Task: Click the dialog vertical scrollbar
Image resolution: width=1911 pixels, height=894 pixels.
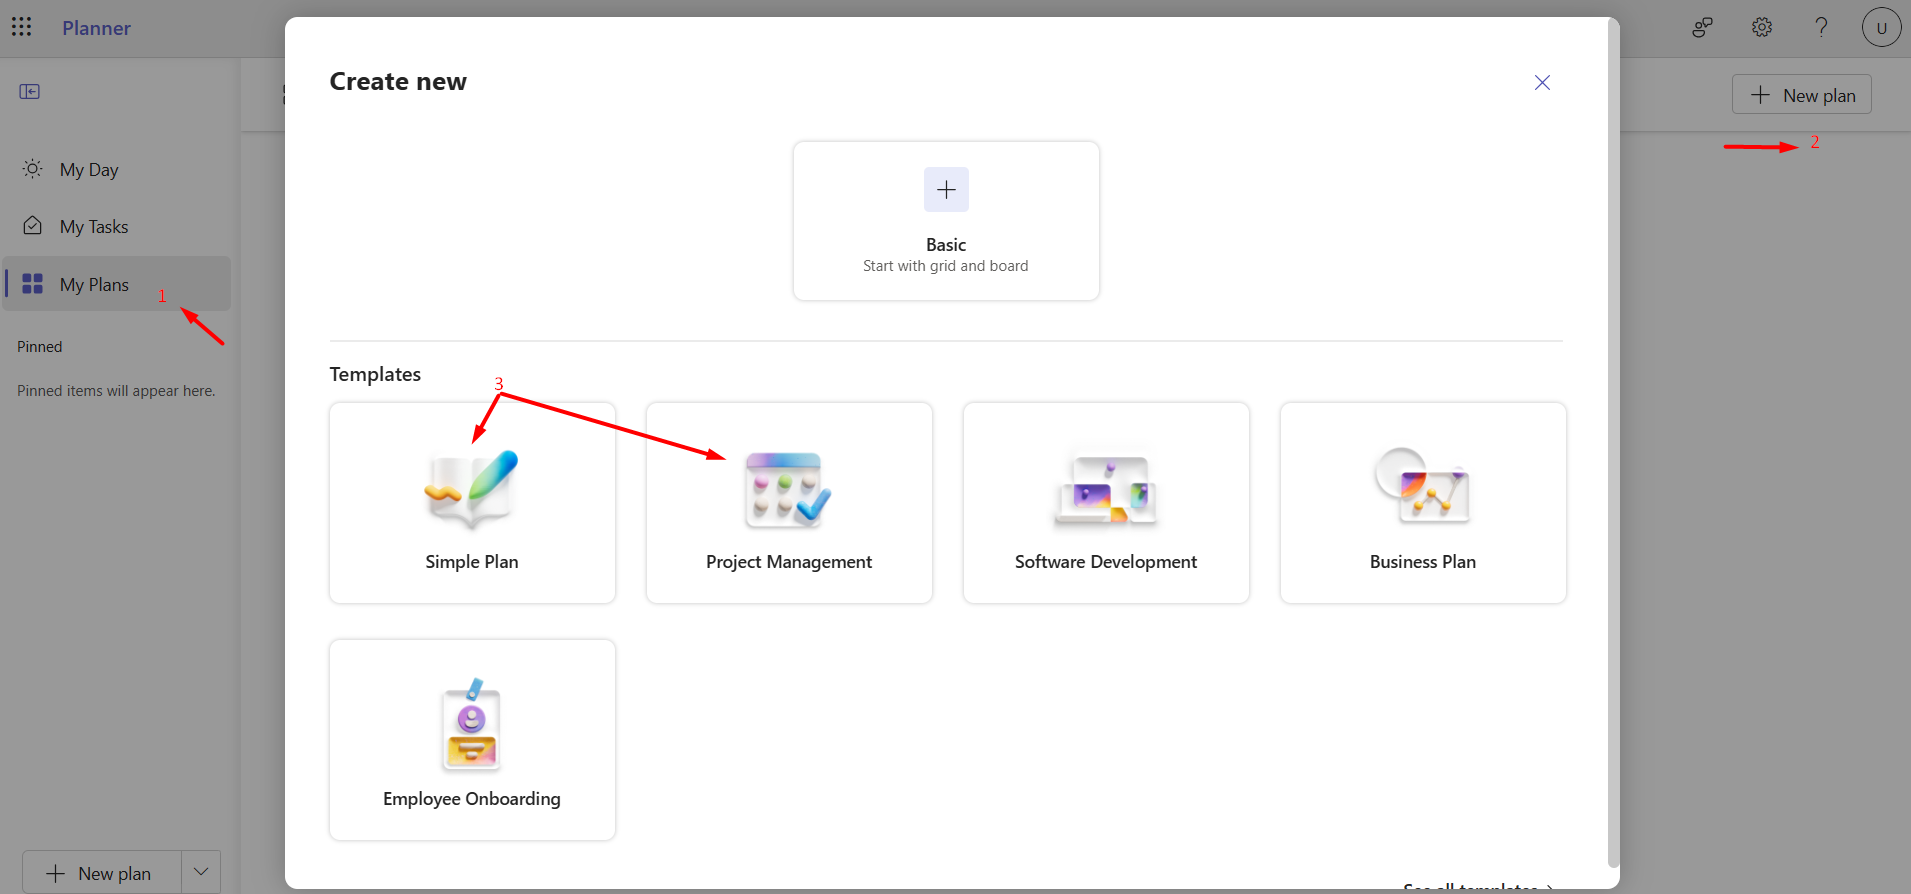Action: pos(1612,440)
